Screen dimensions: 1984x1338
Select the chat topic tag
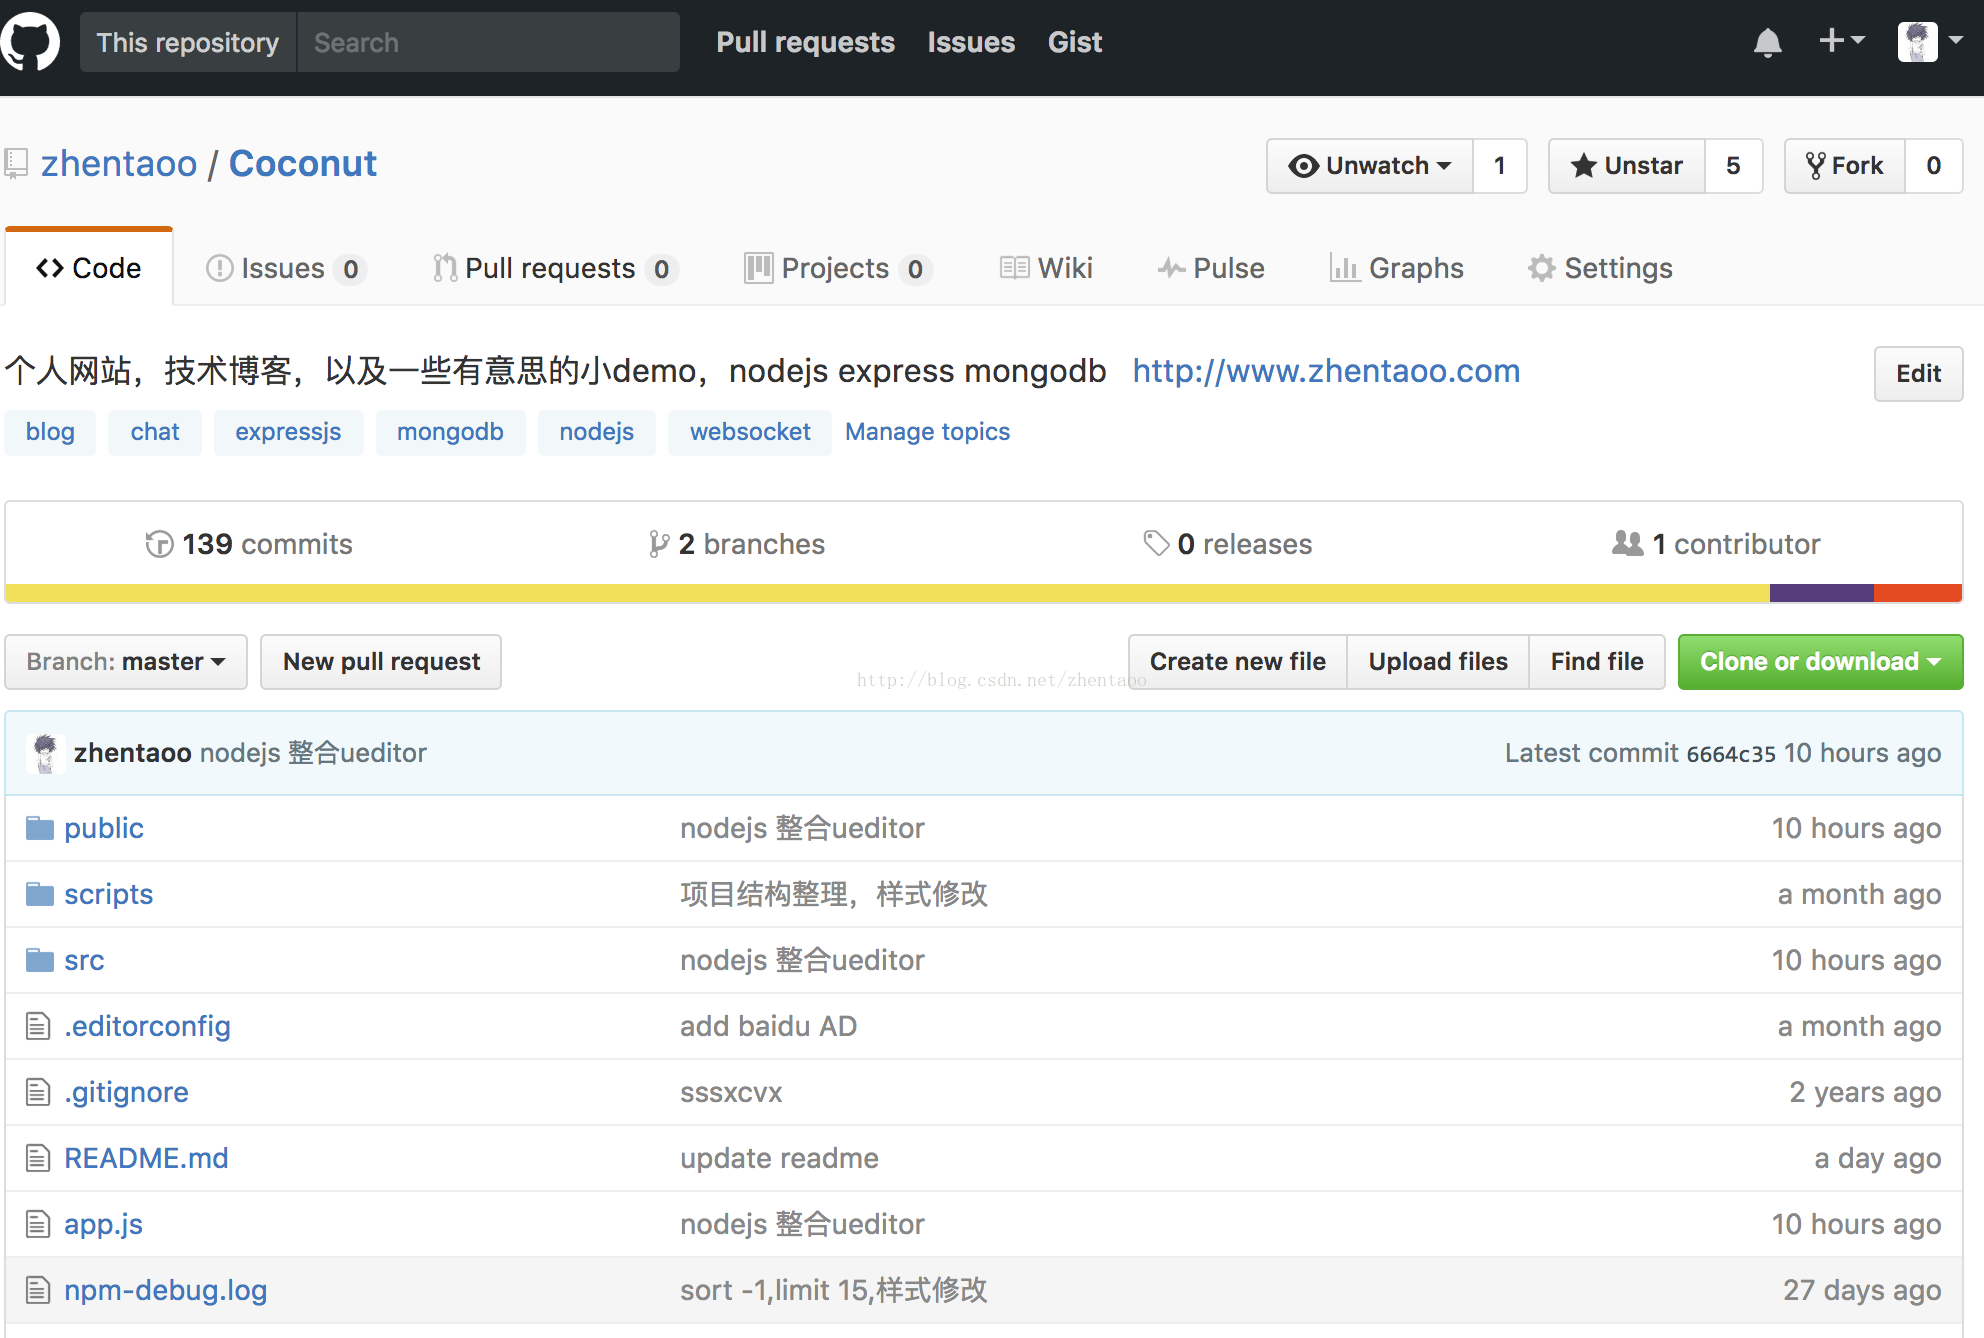(155, 432)
